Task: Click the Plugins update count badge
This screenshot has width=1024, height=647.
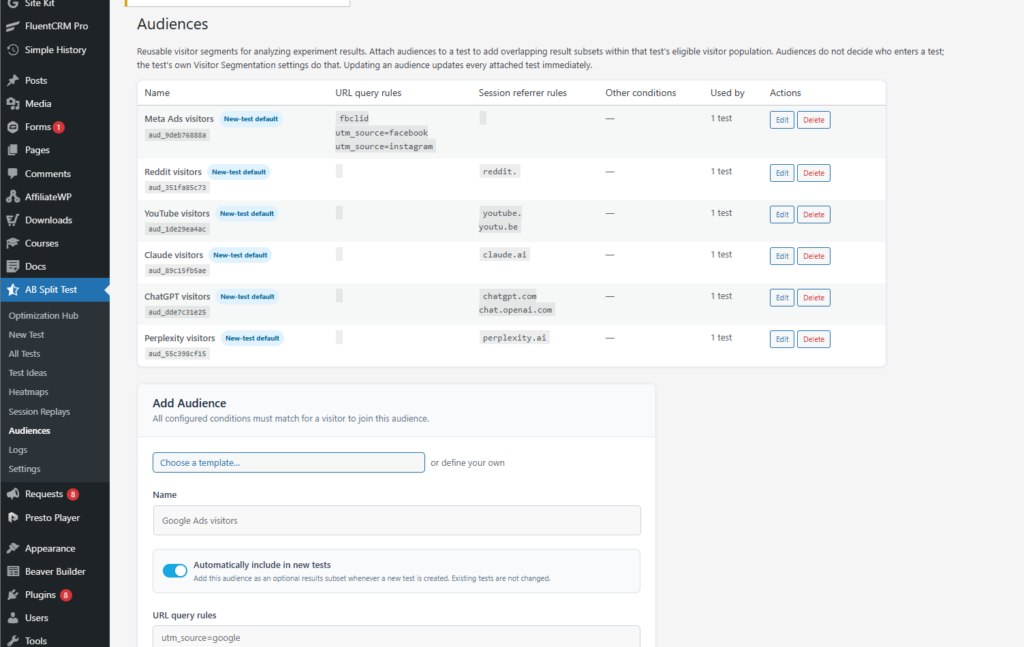Action: pyautogui.click(x=66, y=595)
